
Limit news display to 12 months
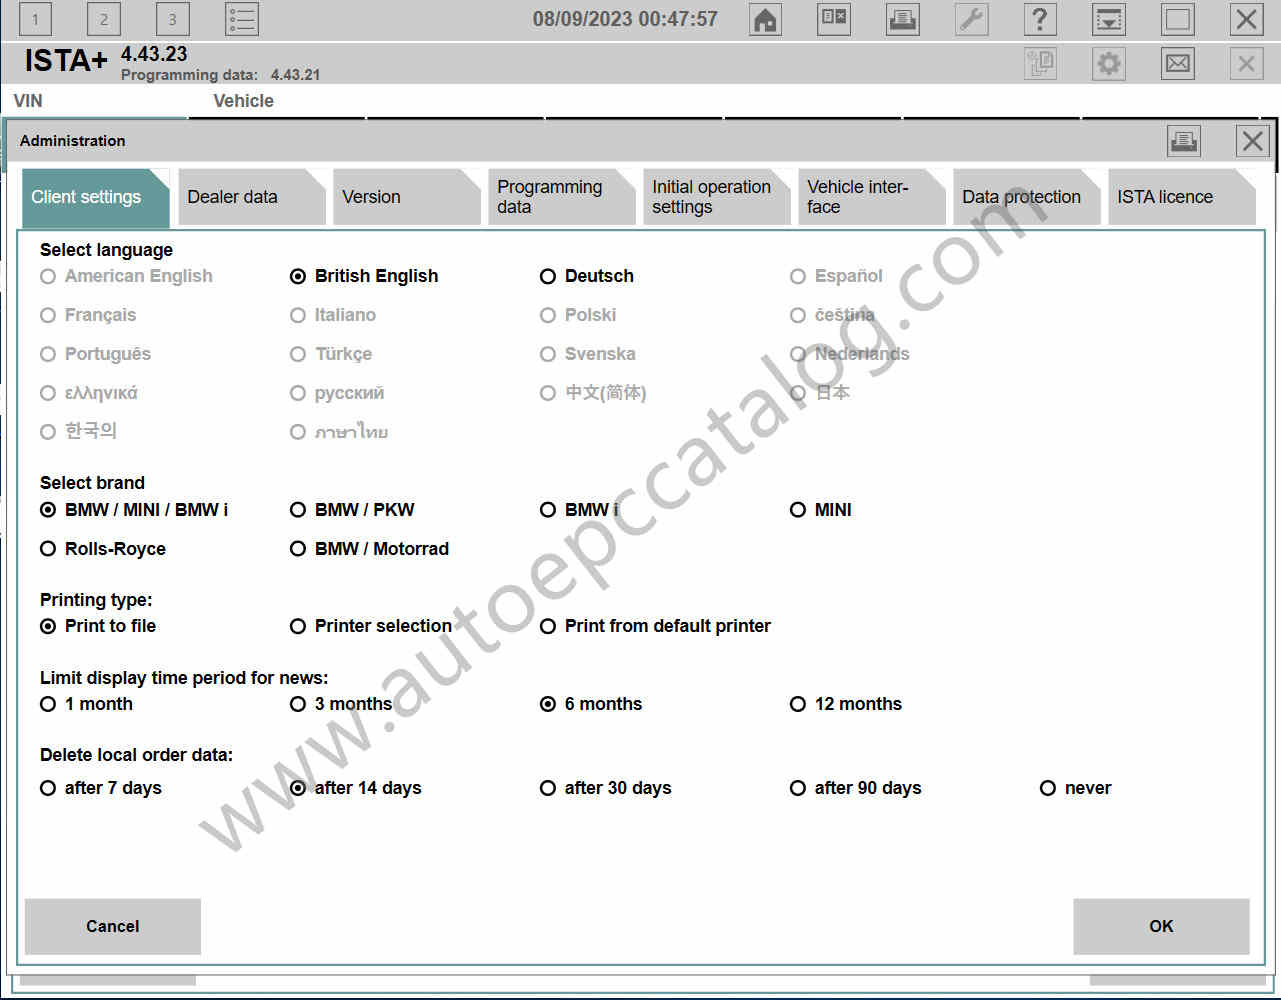pos(846,704)
